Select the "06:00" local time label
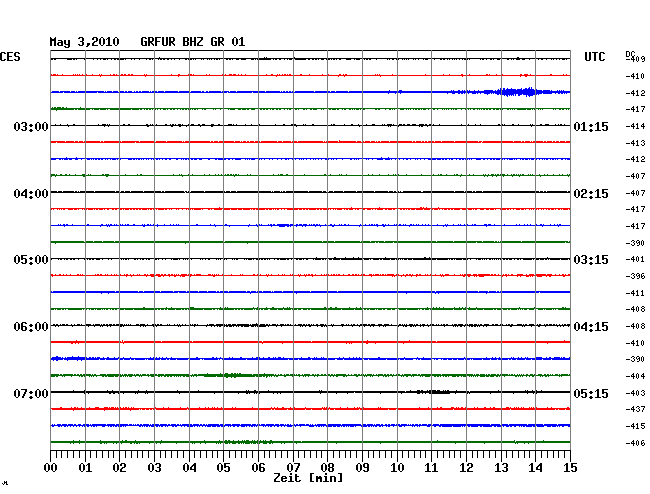 click(x=31, y=327)
